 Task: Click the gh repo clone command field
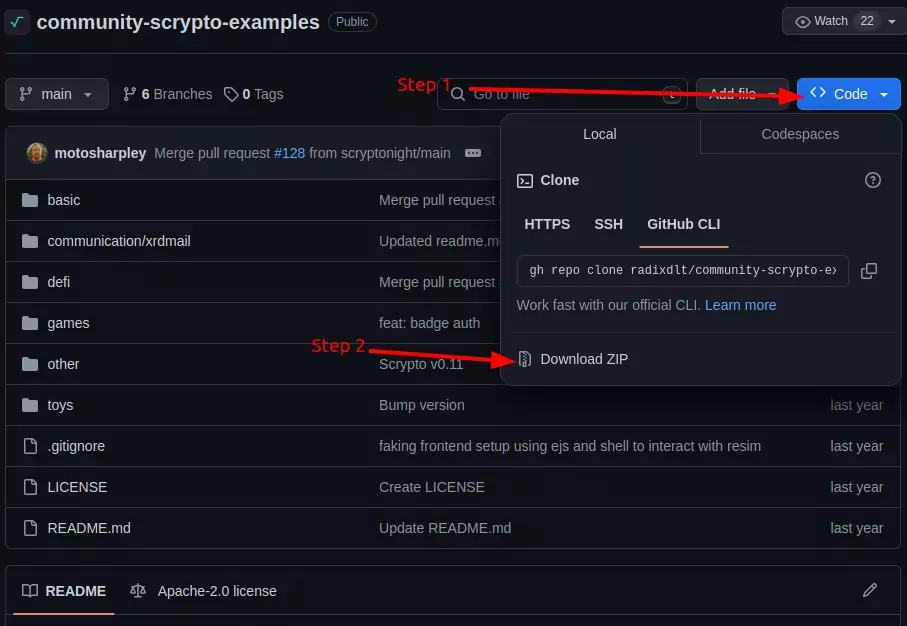pyautogui.click(x=683, y=270)
